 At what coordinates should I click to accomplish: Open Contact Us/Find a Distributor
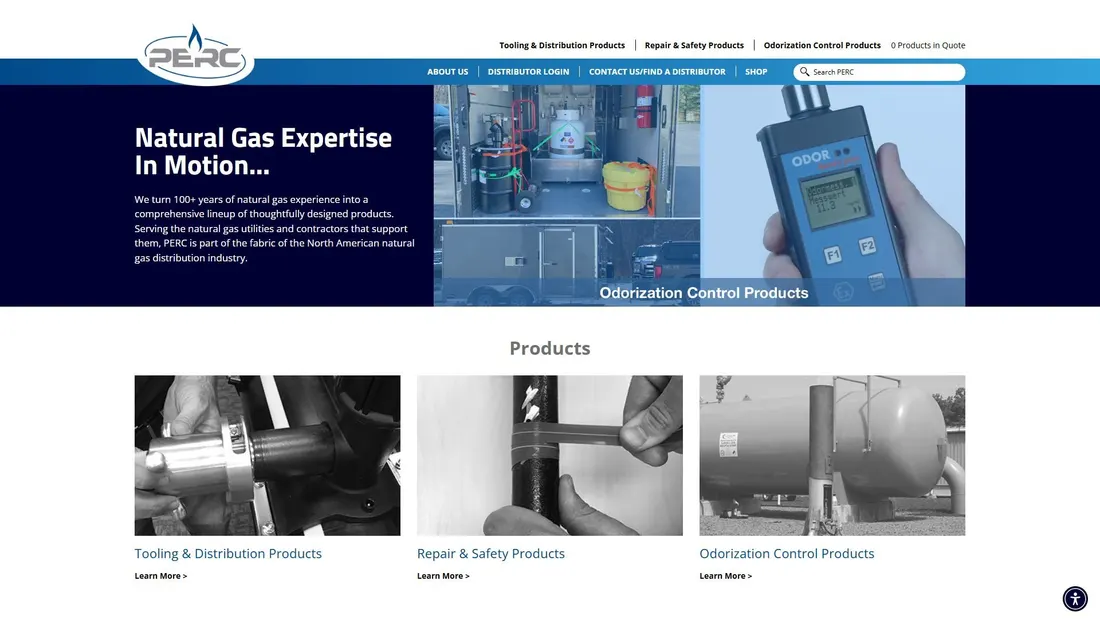[x=657, y=72]
